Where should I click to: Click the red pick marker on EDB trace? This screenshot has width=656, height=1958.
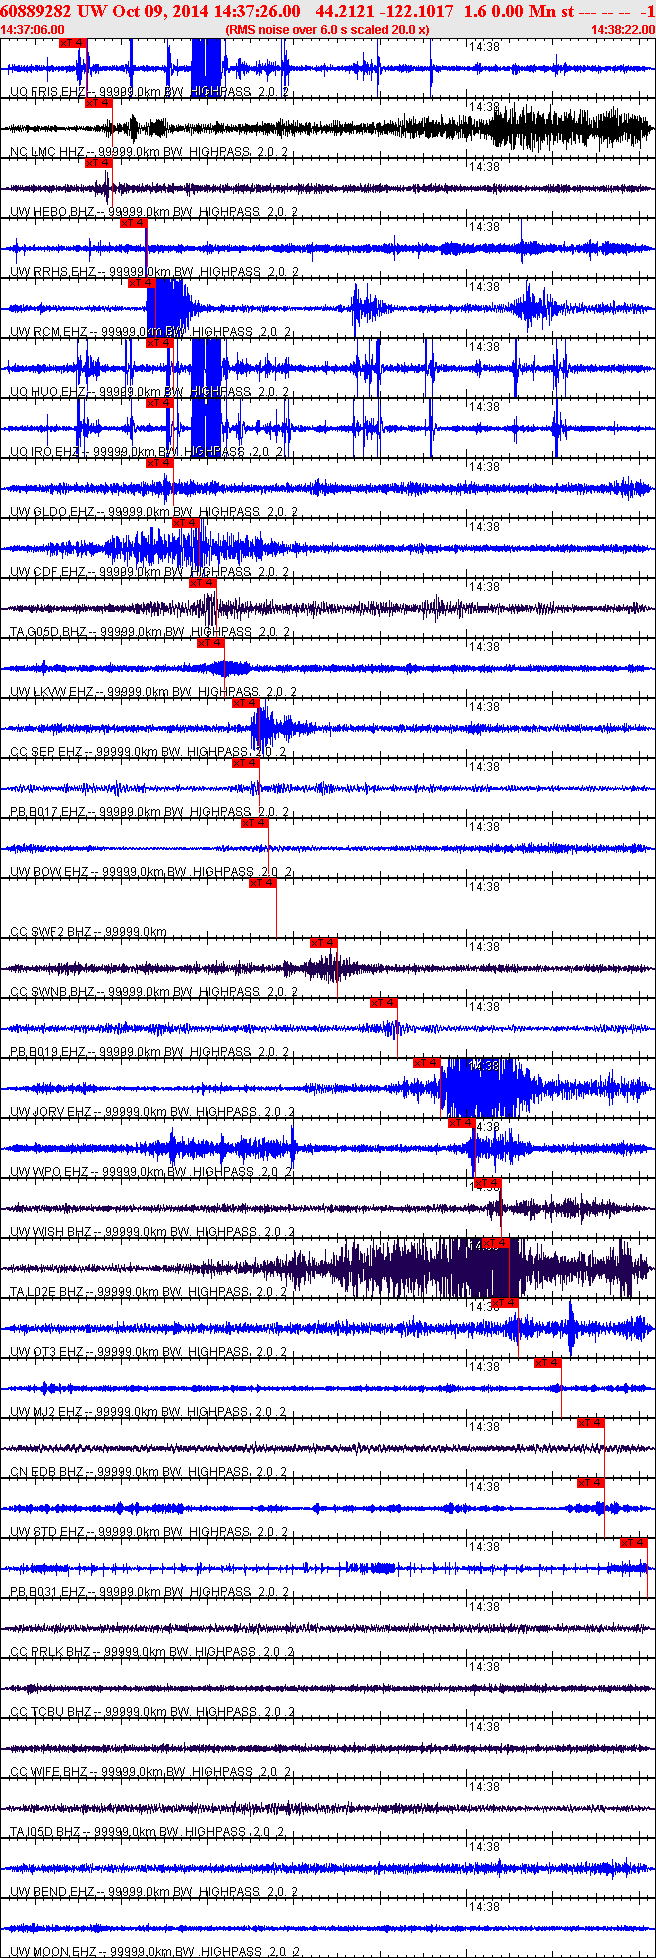coord(591,1423)
